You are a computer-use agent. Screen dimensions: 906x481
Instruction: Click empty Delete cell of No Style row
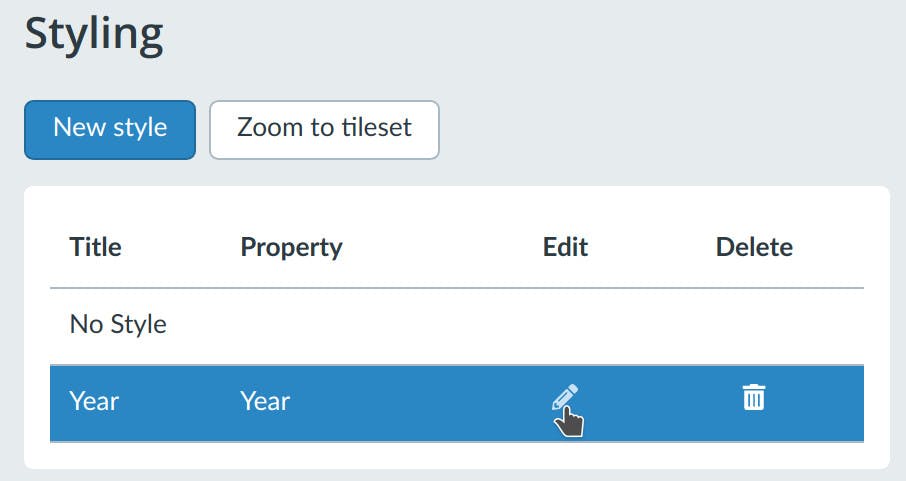coord(754,324)
